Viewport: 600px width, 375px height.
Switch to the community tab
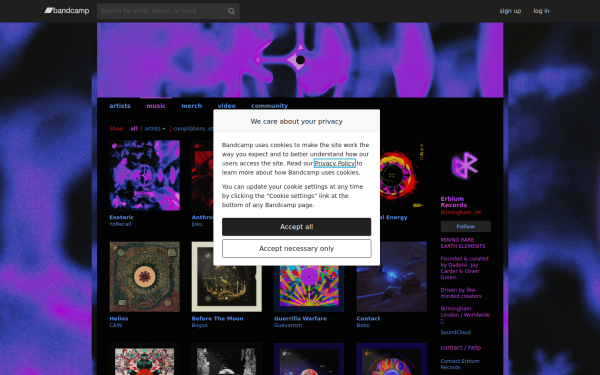point(269,106)
